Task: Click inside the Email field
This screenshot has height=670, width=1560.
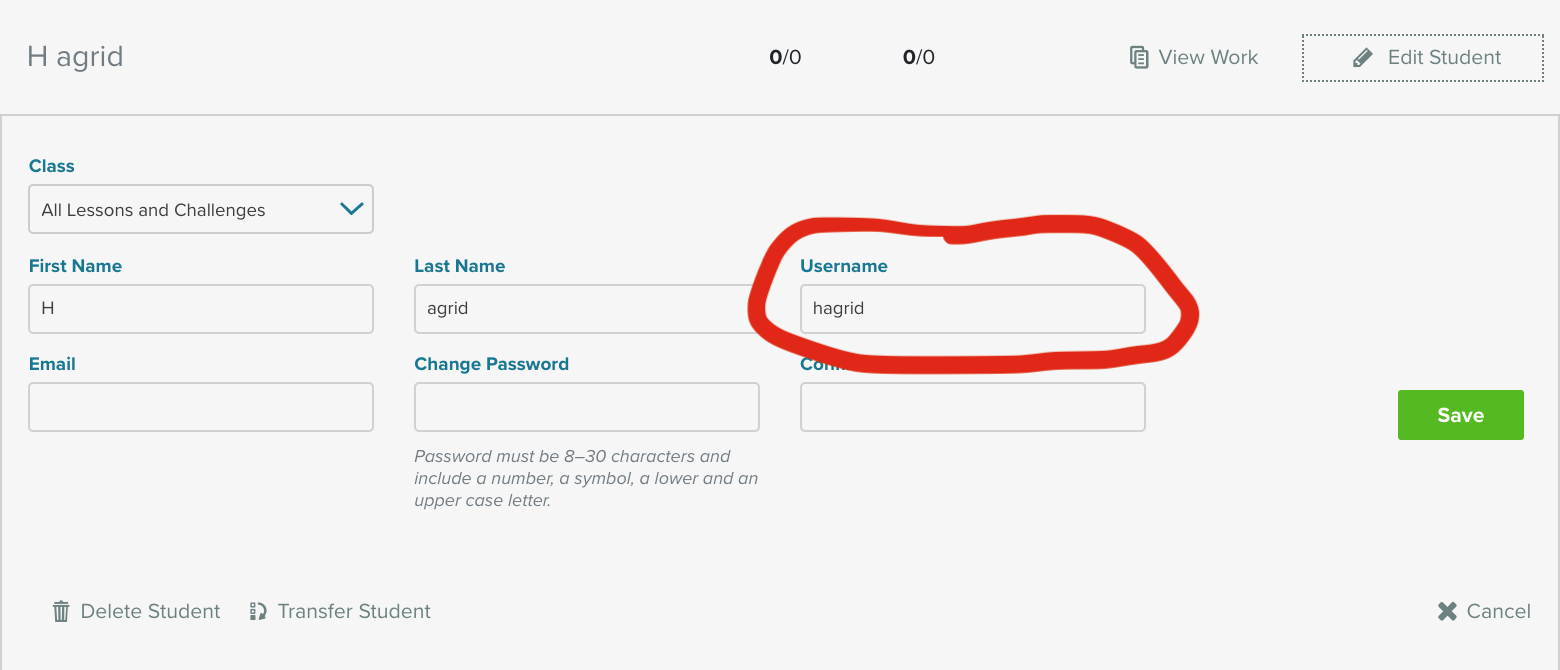Action: (200, 406)
